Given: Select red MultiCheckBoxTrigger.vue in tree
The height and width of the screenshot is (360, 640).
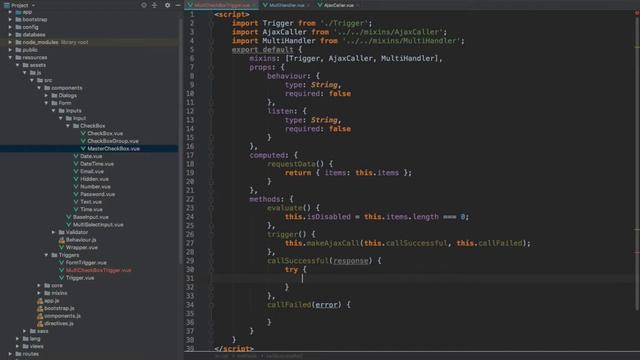Looking at the screenshot, I should click(98, 270).
